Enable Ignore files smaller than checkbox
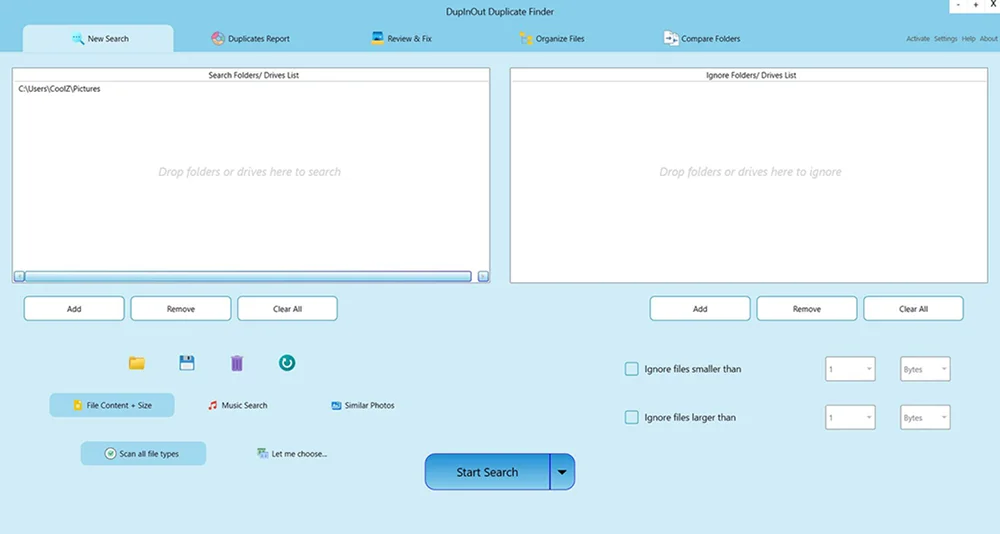This screenshot has width=1000, height=534. (x=631, y=369)
